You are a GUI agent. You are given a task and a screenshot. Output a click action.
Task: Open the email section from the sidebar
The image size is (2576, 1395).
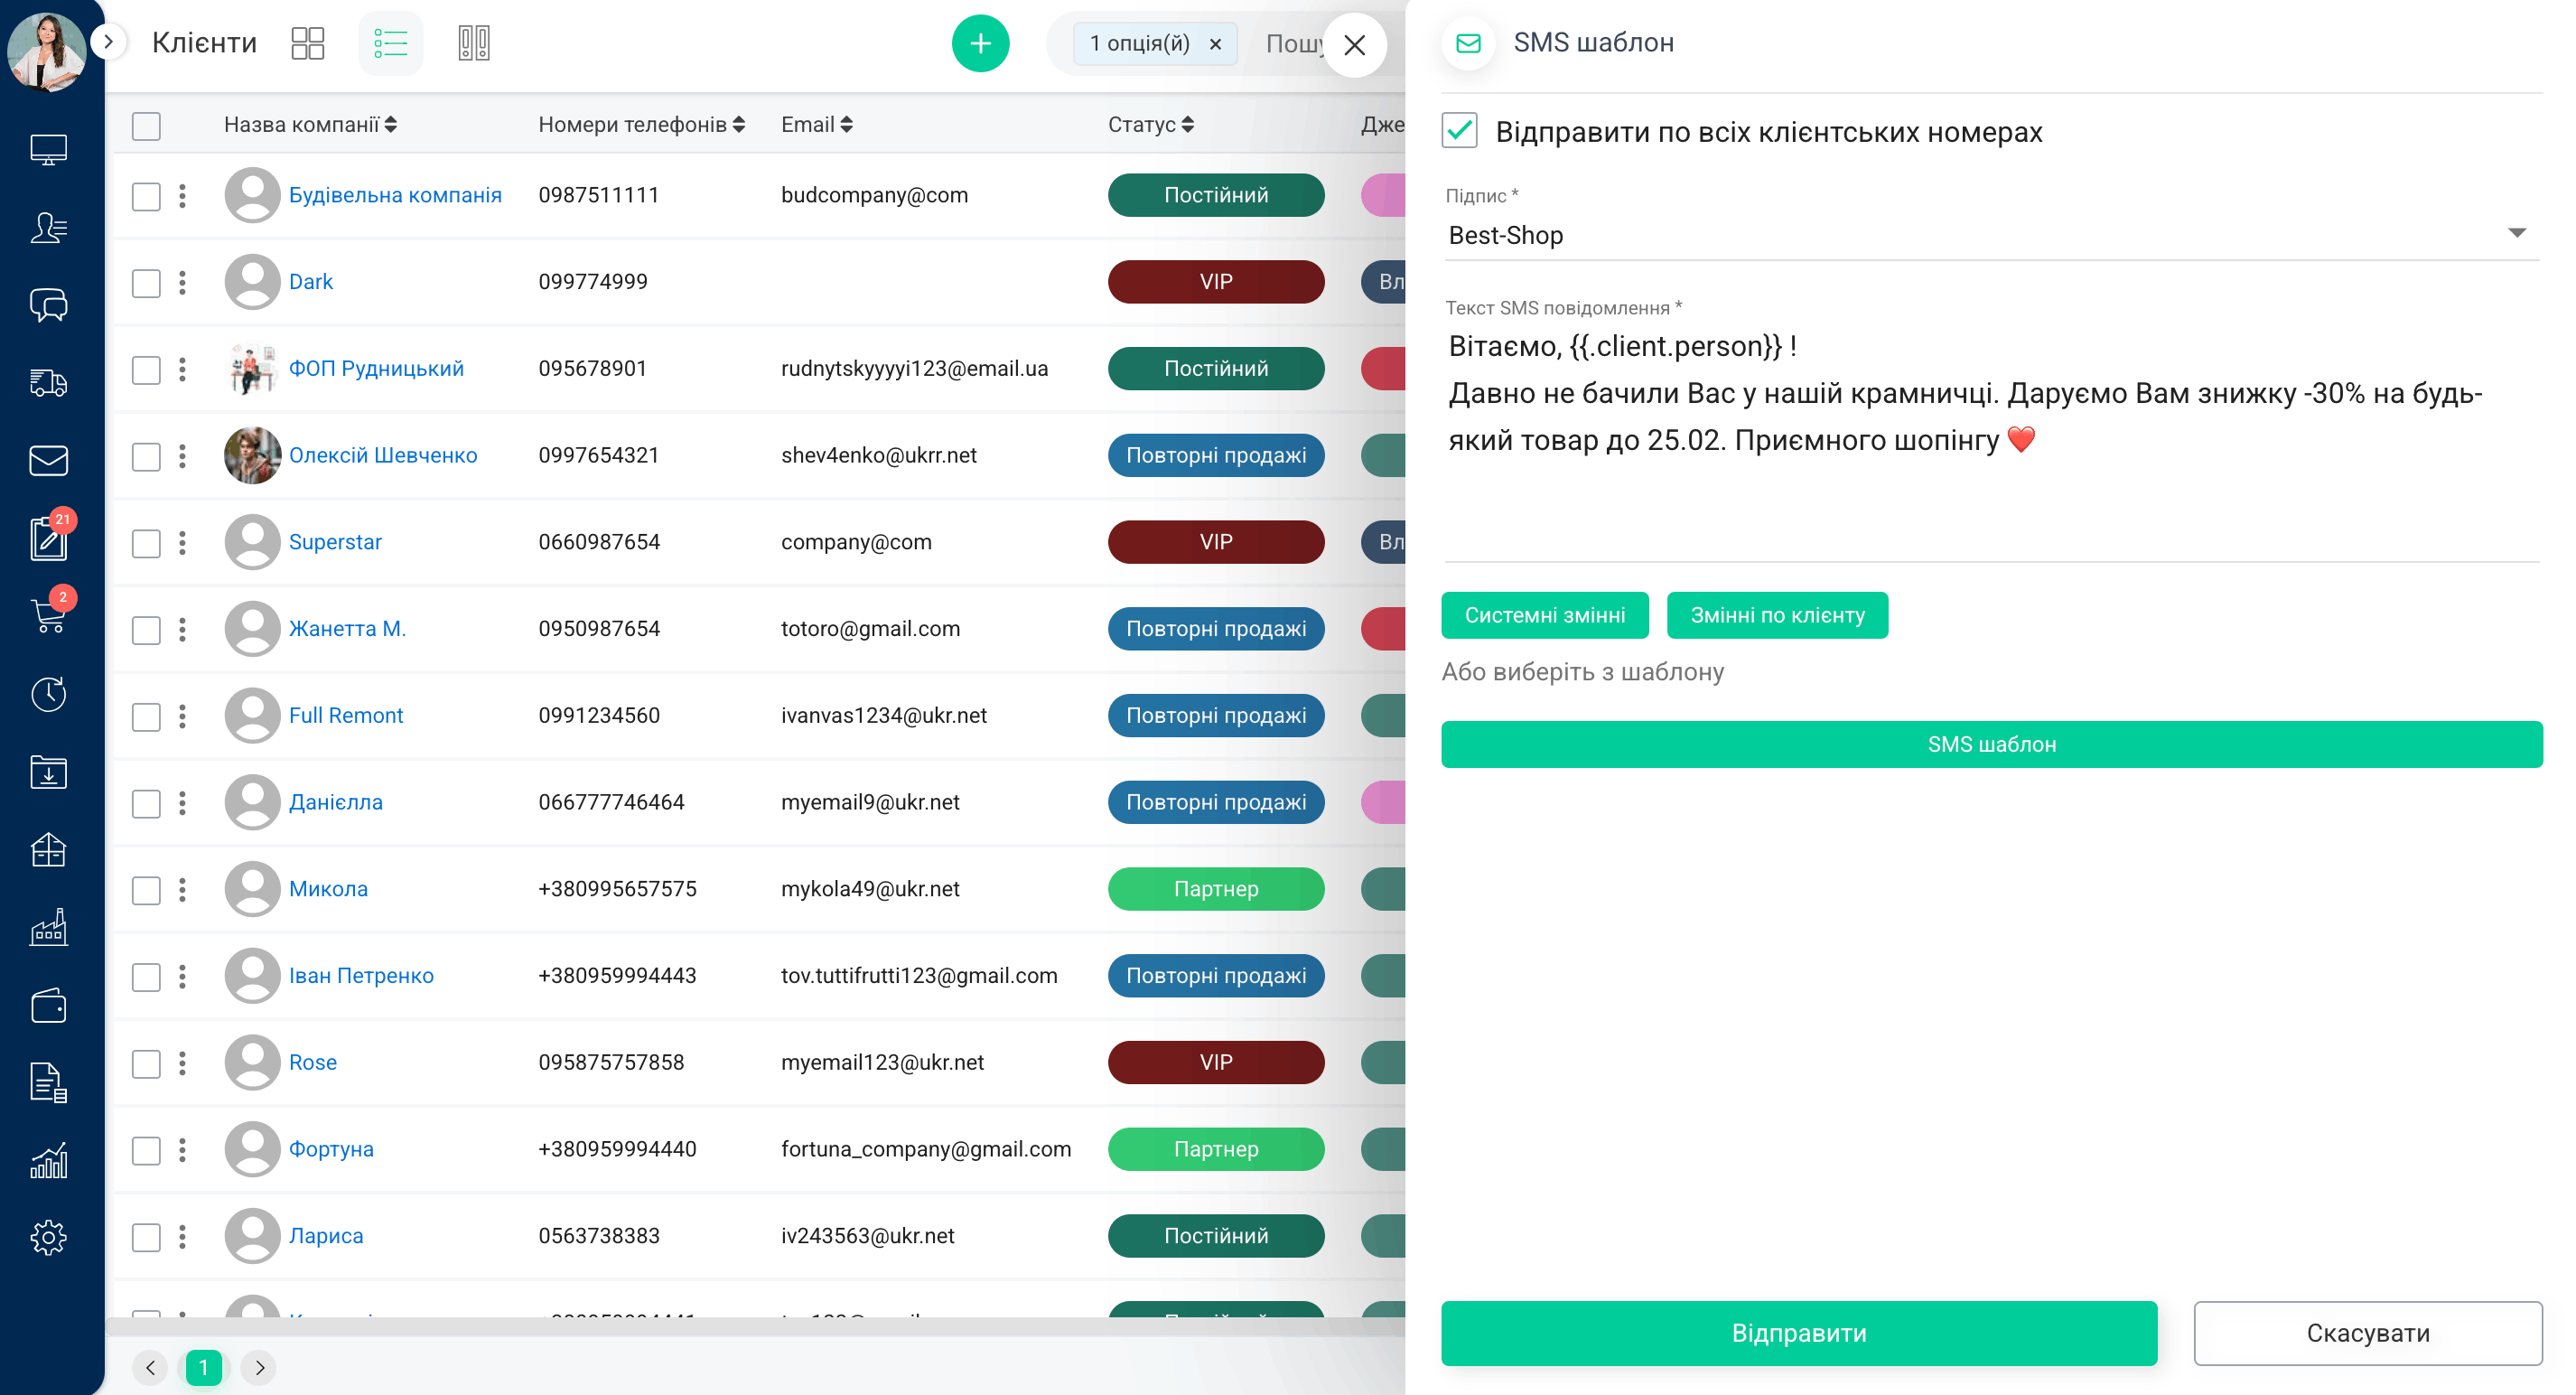click(x=48, y=461)
